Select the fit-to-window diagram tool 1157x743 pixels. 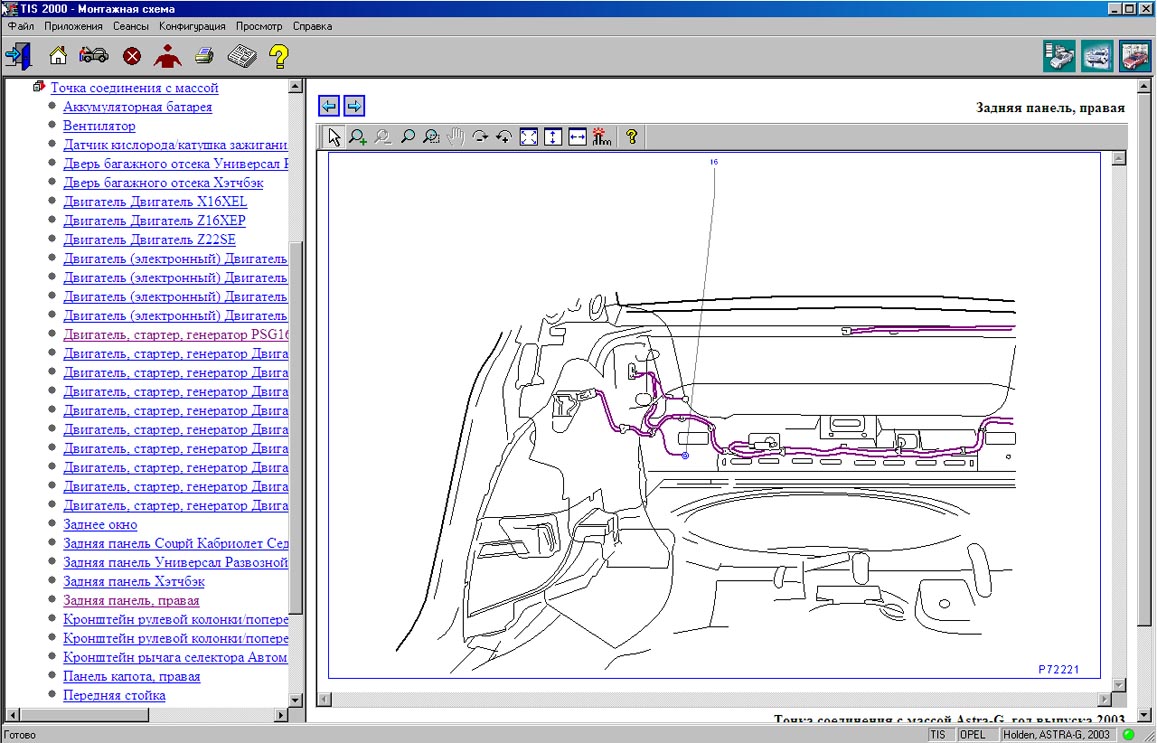coord(529,137)
